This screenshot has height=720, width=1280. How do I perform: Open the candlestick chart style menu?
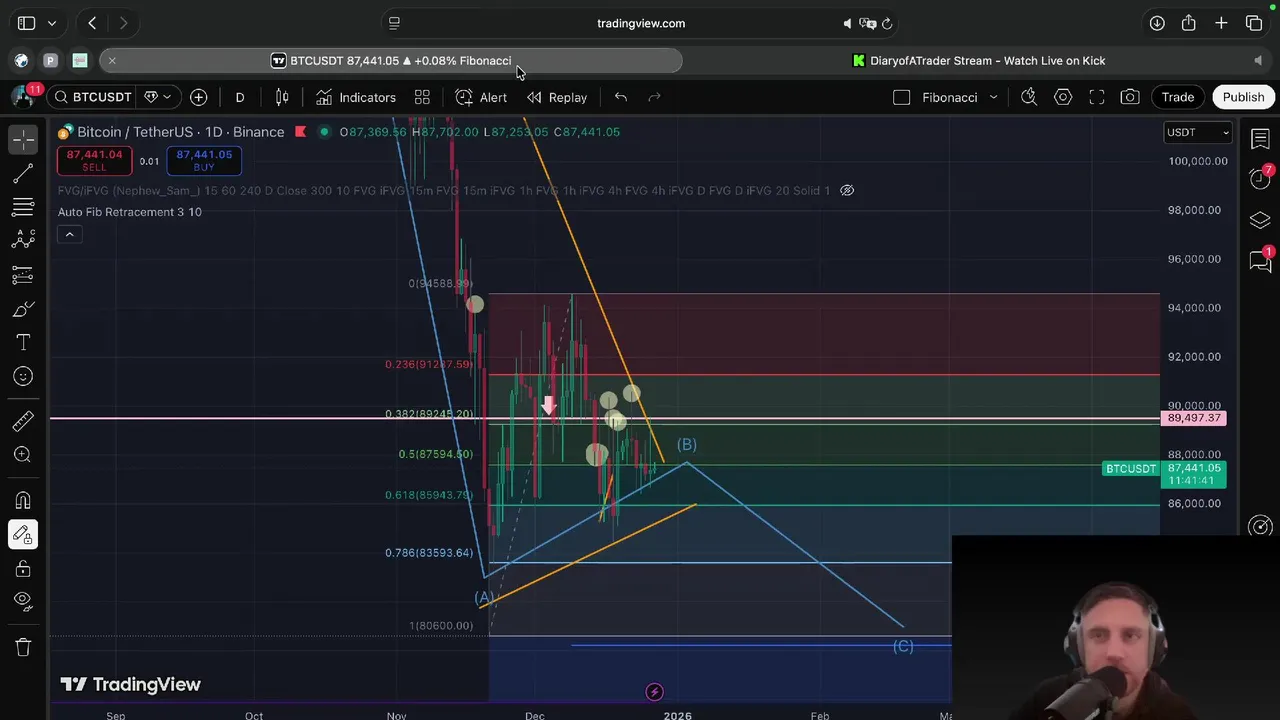[282, 97]
